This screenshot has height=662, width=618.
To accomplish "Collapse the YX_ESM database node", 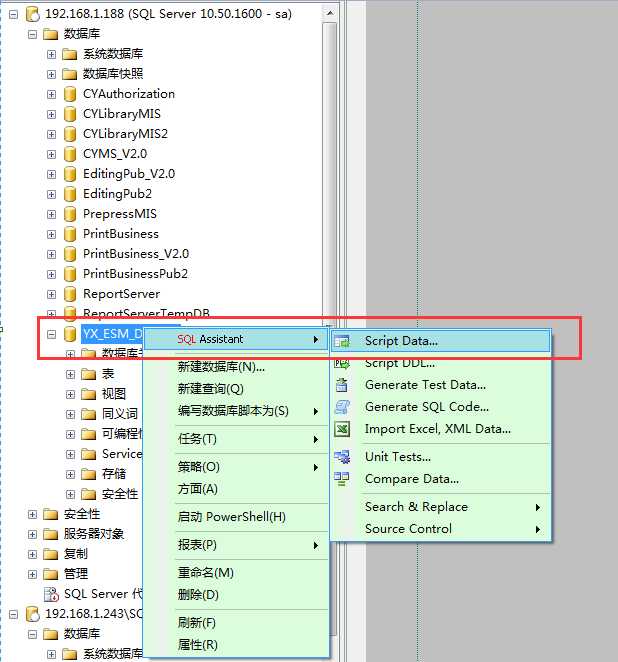I will pos(52,334).
